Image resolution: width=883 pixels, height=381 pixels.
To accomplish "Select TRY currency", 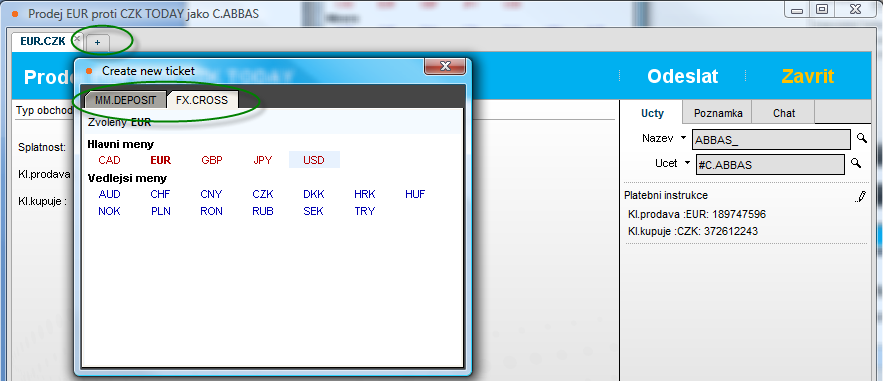I will pos(364,211).
